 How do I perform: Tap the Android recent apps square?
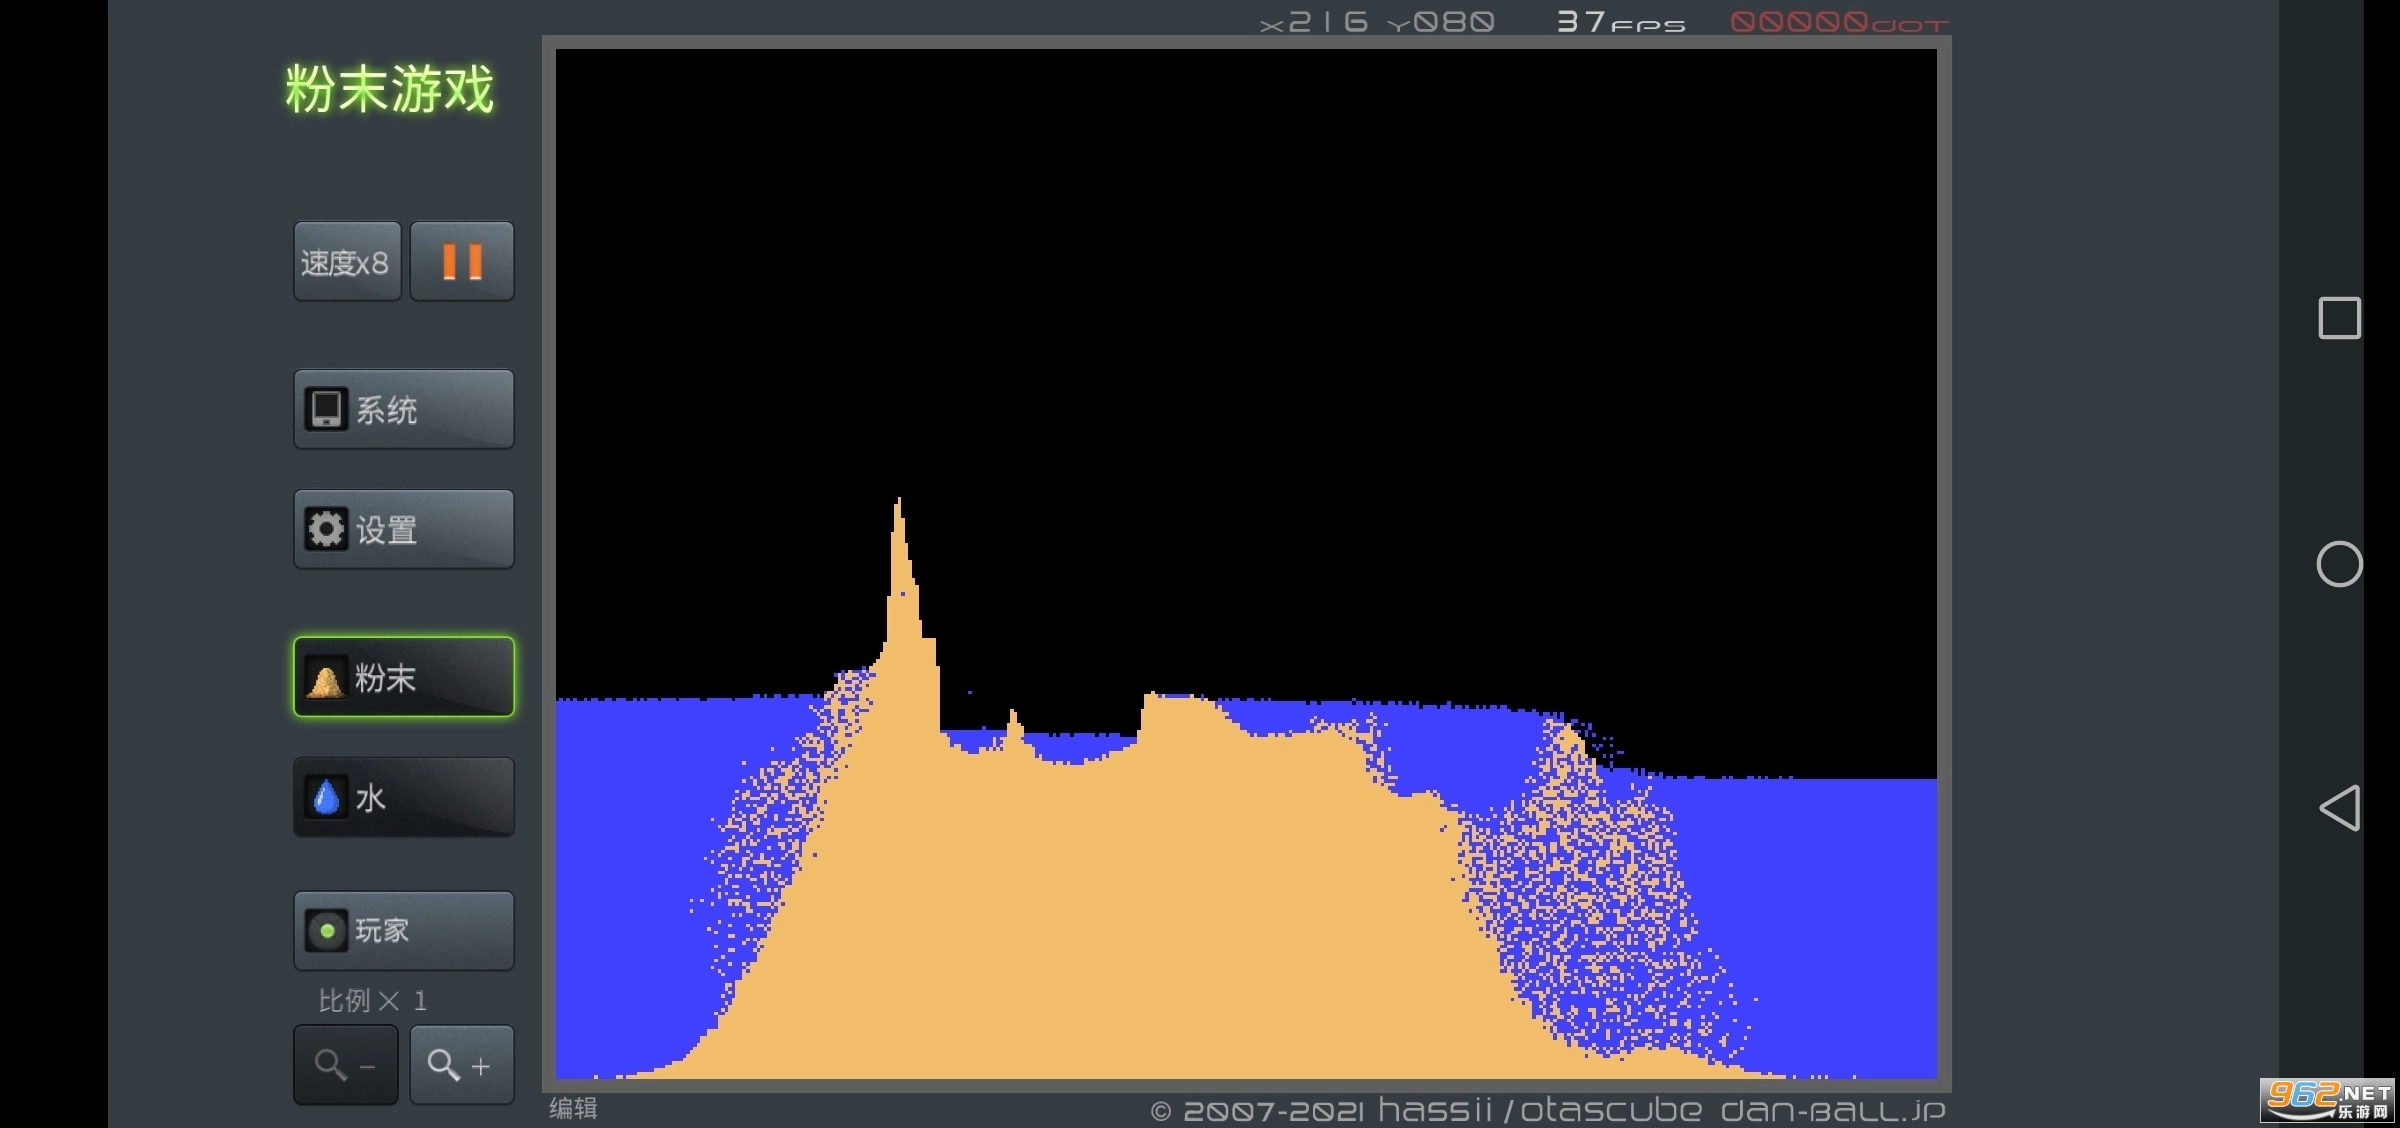[x=2339, y=319]
